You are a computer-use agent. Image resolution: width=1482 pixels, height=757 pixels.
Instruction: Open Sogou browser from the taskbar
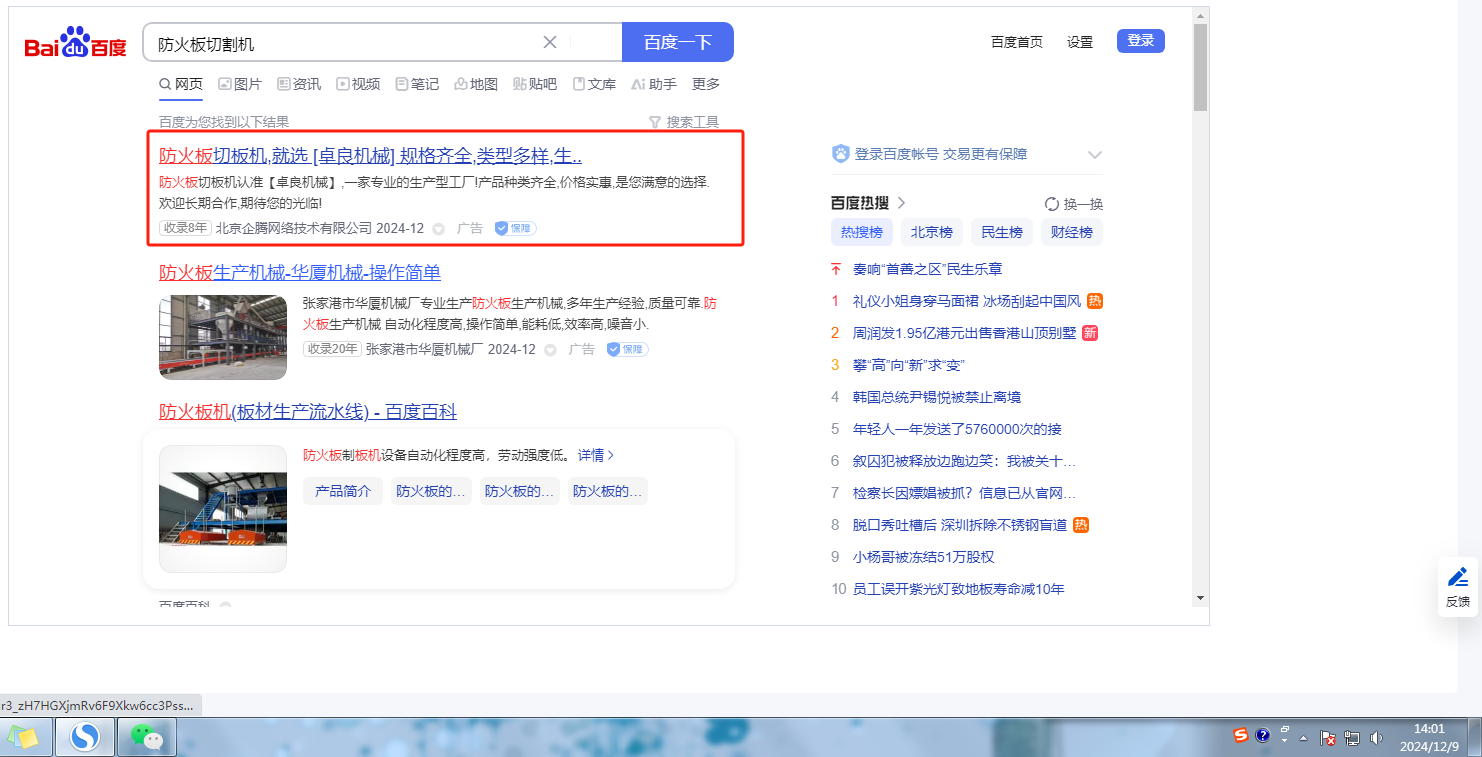point(85,738)
